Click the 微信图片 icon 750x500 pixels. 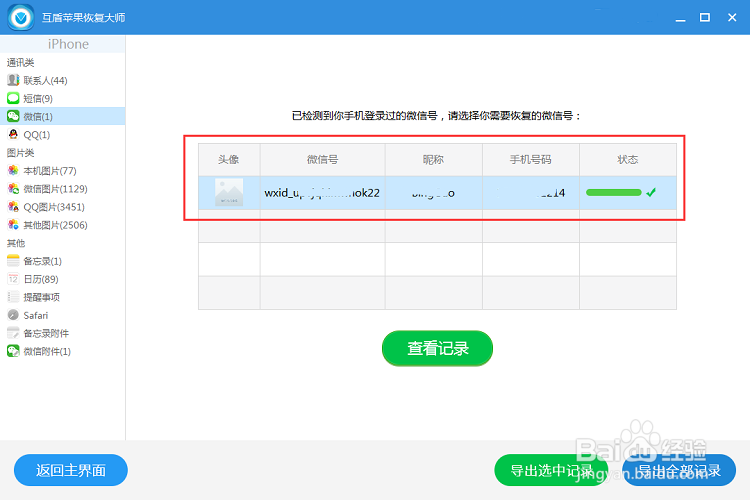(x=13, y=189)
